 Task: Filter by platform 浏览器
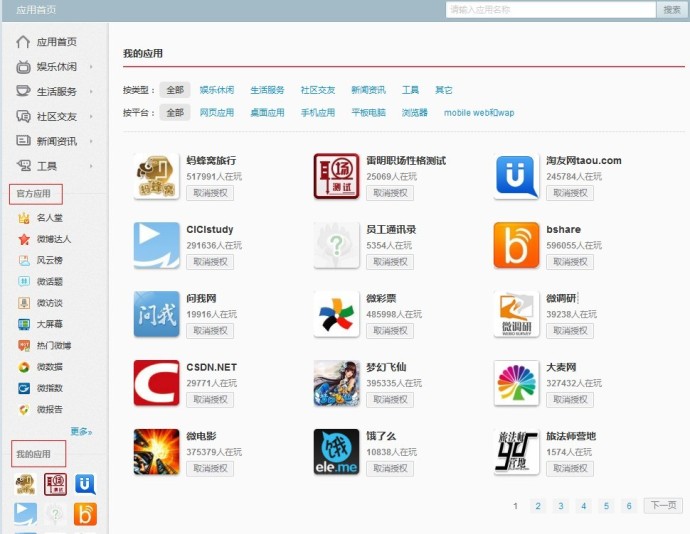415,113
